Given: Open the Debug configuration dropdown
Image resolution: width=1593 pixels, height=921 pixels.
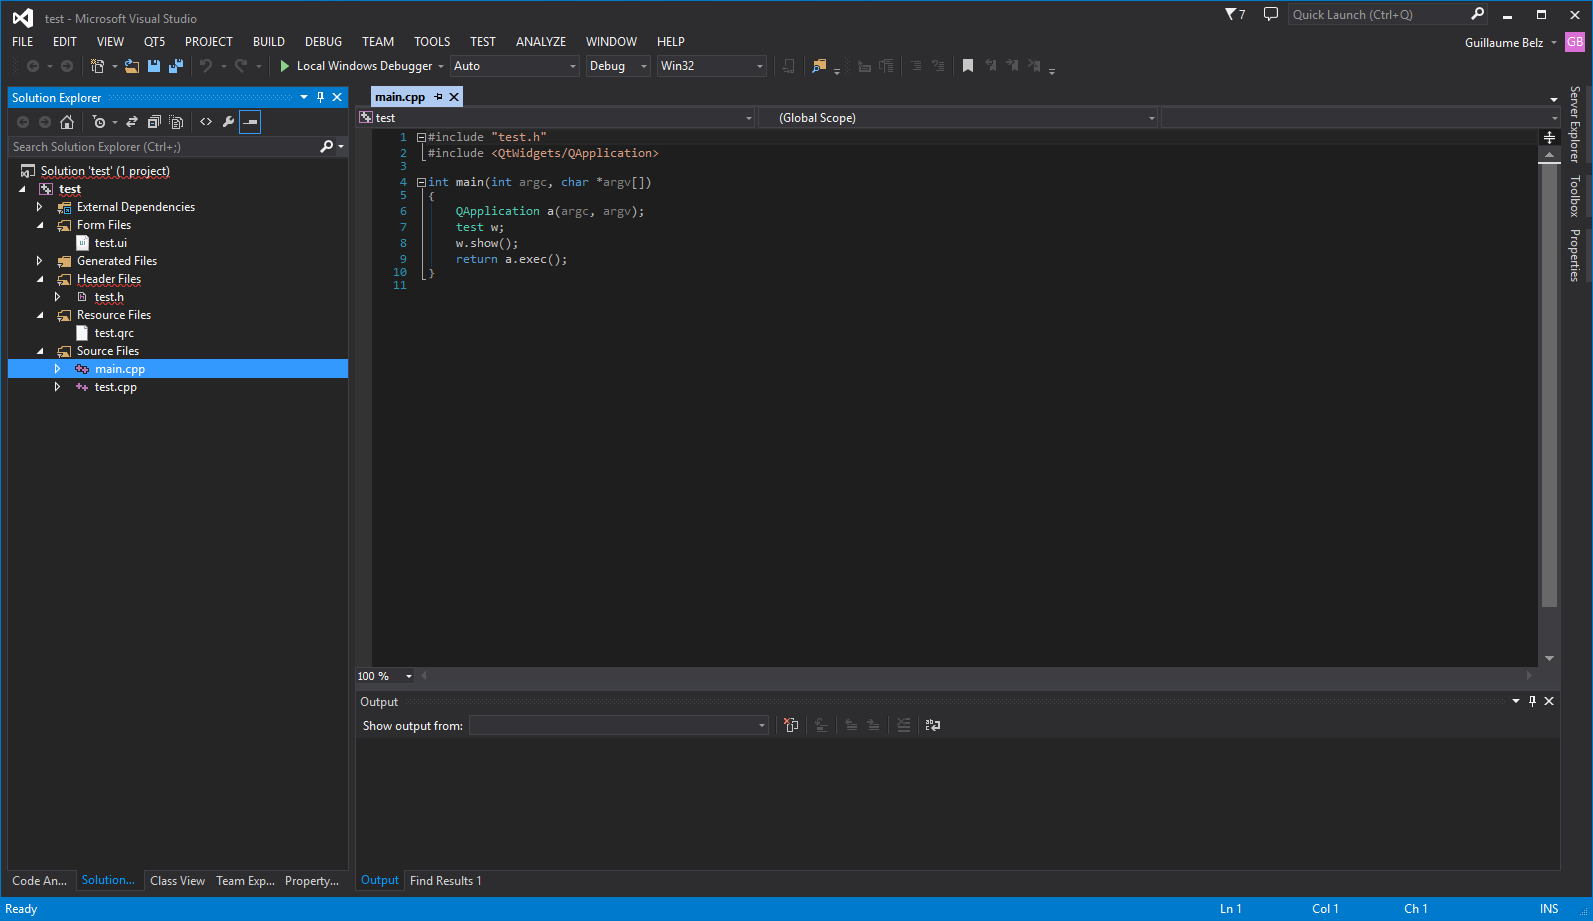Looking at the screenshot, I should click(618, 66).
